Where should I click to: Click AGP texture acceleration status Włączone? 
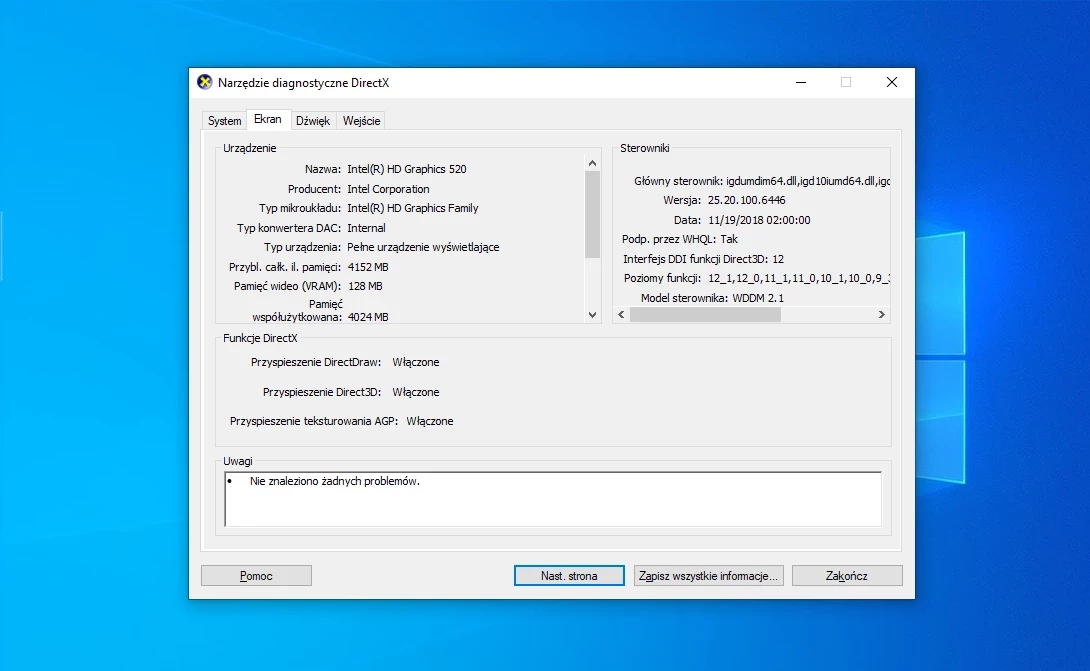430,421
